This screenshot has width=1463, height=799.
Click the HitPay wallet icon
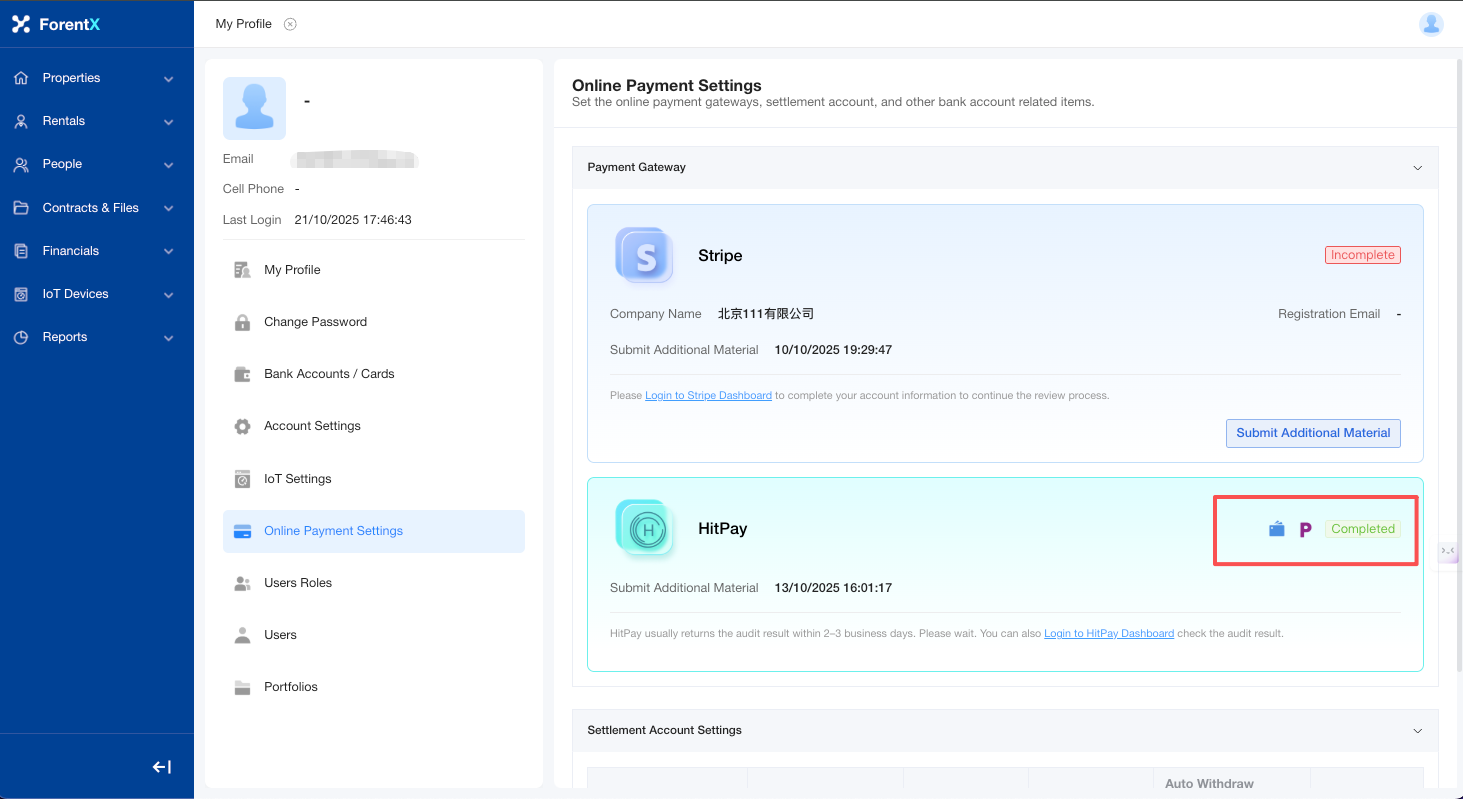pos(1276,530)
